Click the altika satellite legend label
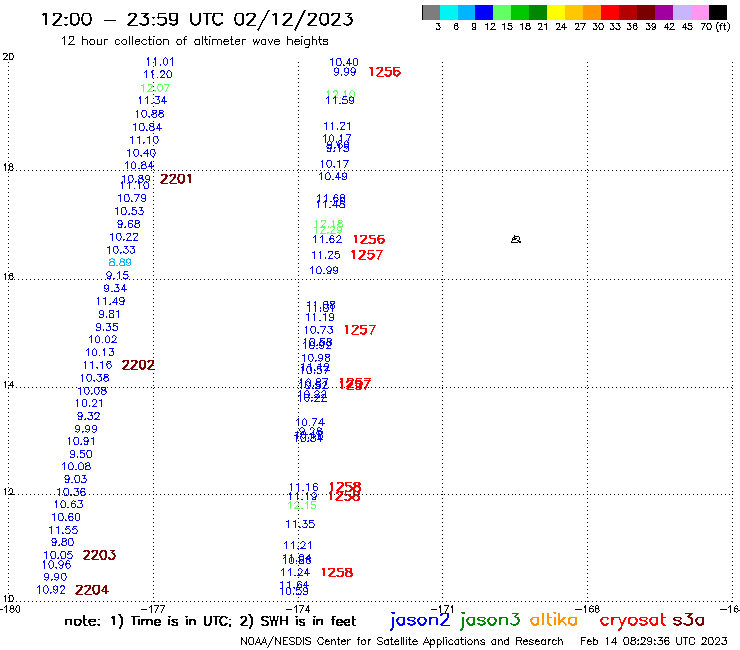740x650 pixels. pyautogui.click(x=554, y=620)
